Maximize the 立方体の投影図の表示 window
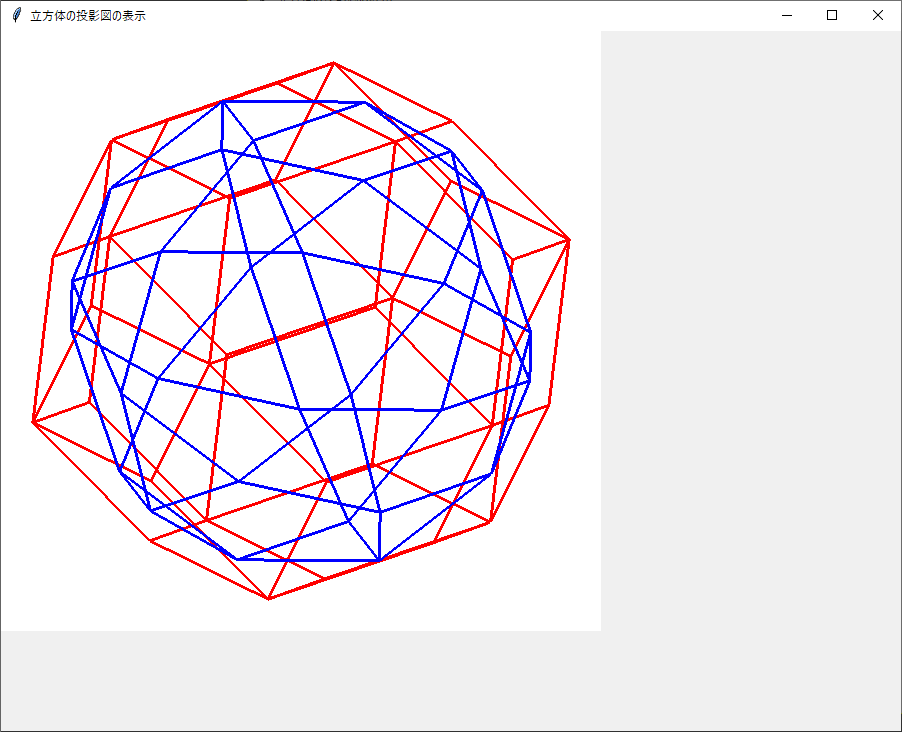902x732 pixels. 832,16
